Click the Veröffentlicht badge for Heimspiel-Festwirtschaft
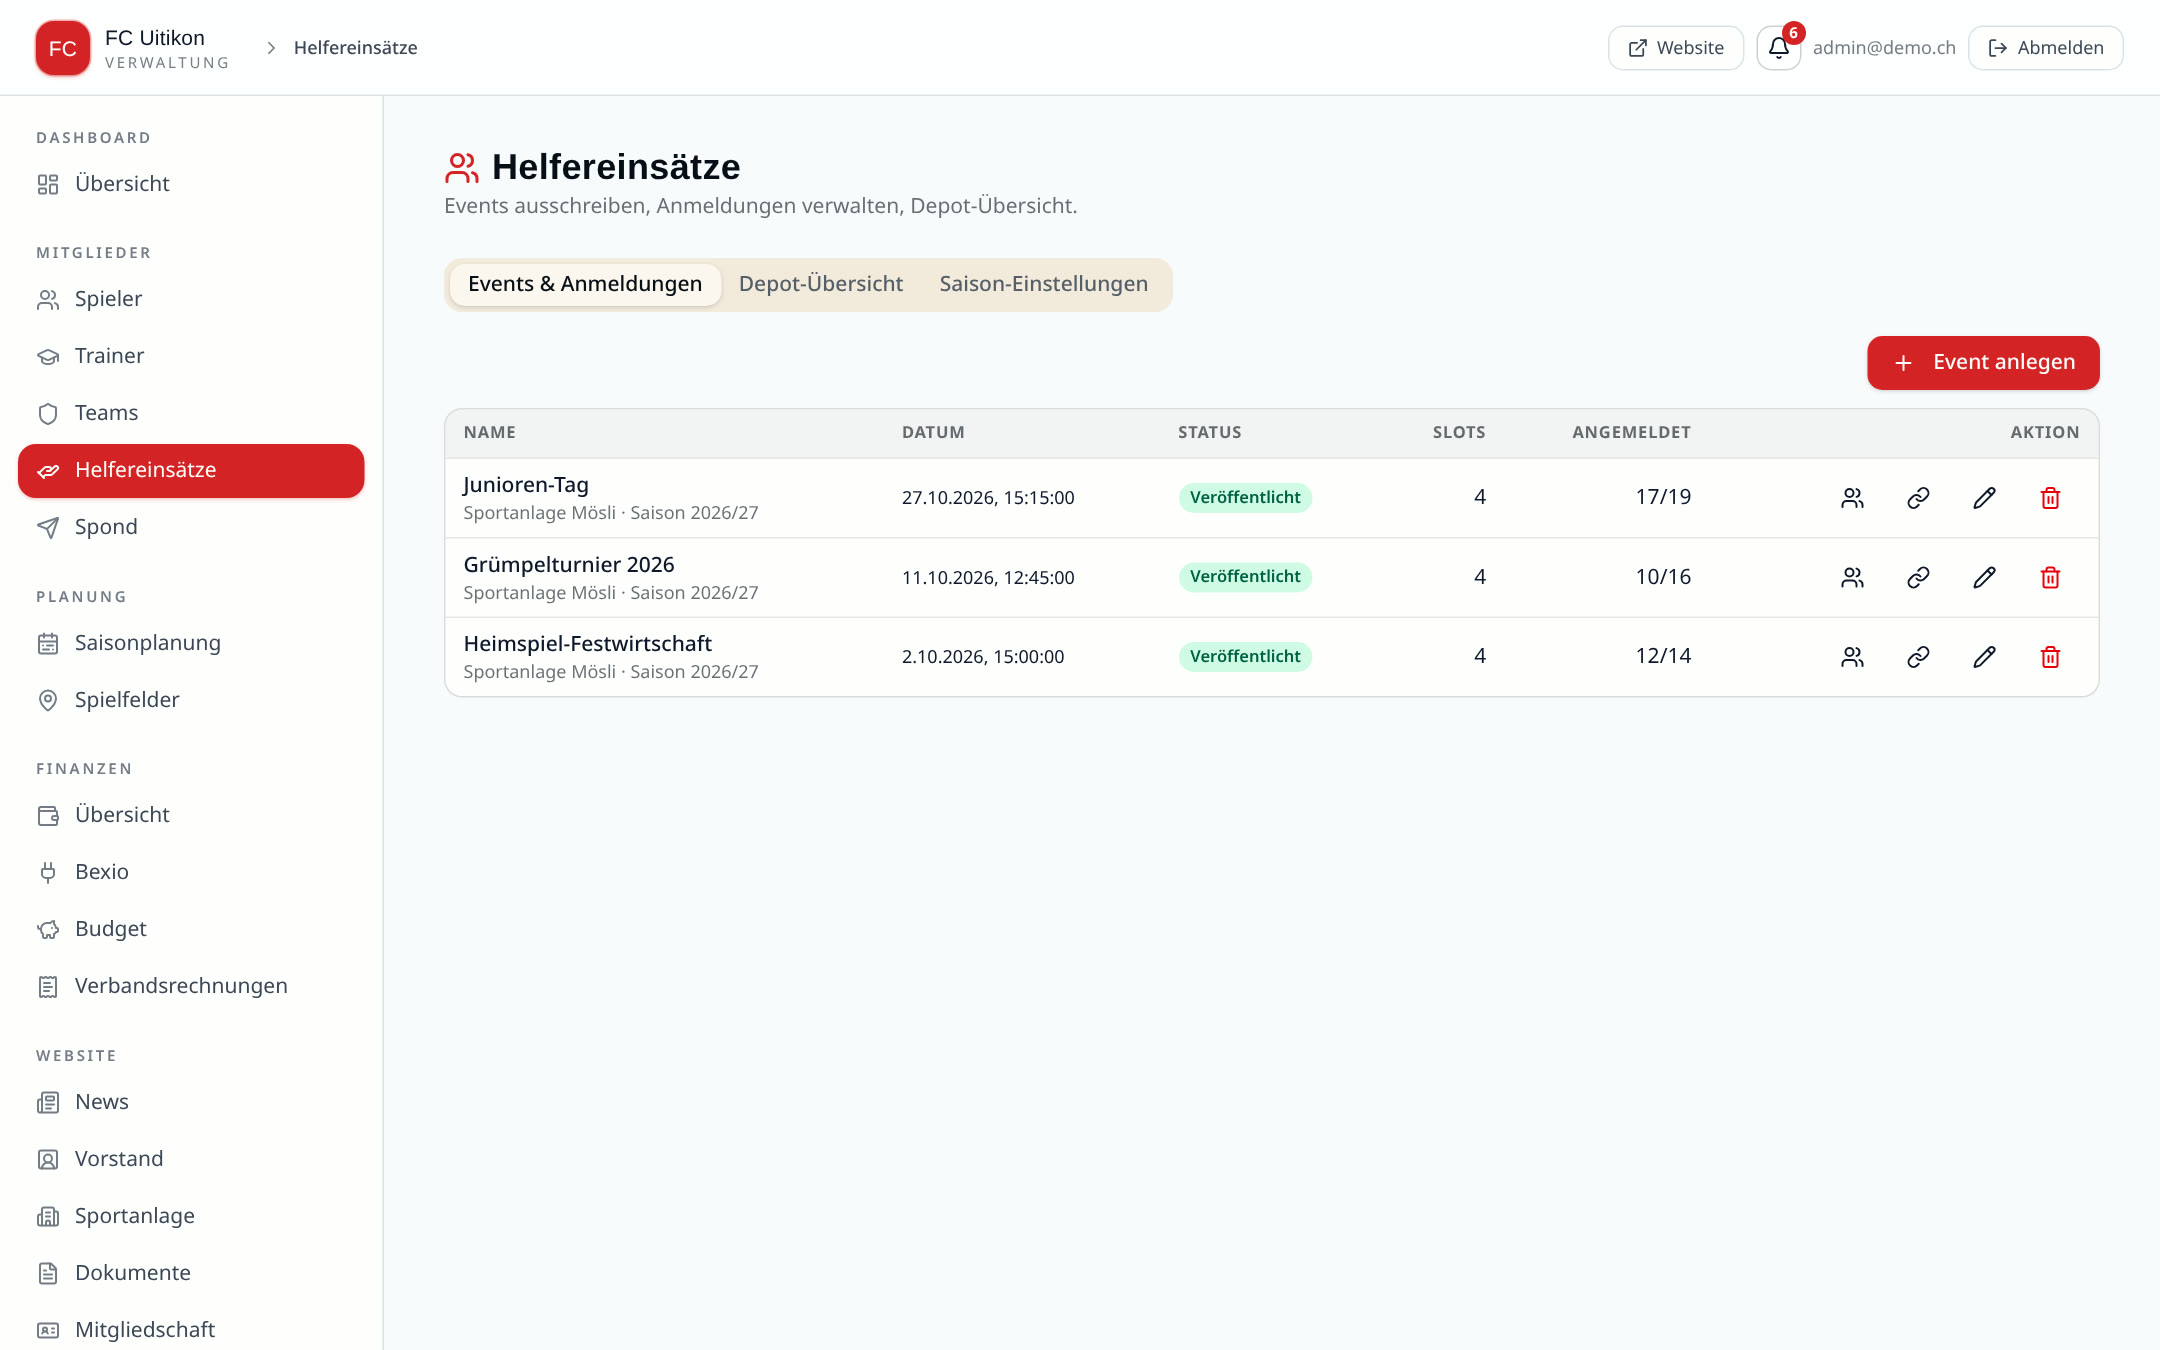The width and height of the screenshot is (2160, 1350). (x=1245, y=657)
